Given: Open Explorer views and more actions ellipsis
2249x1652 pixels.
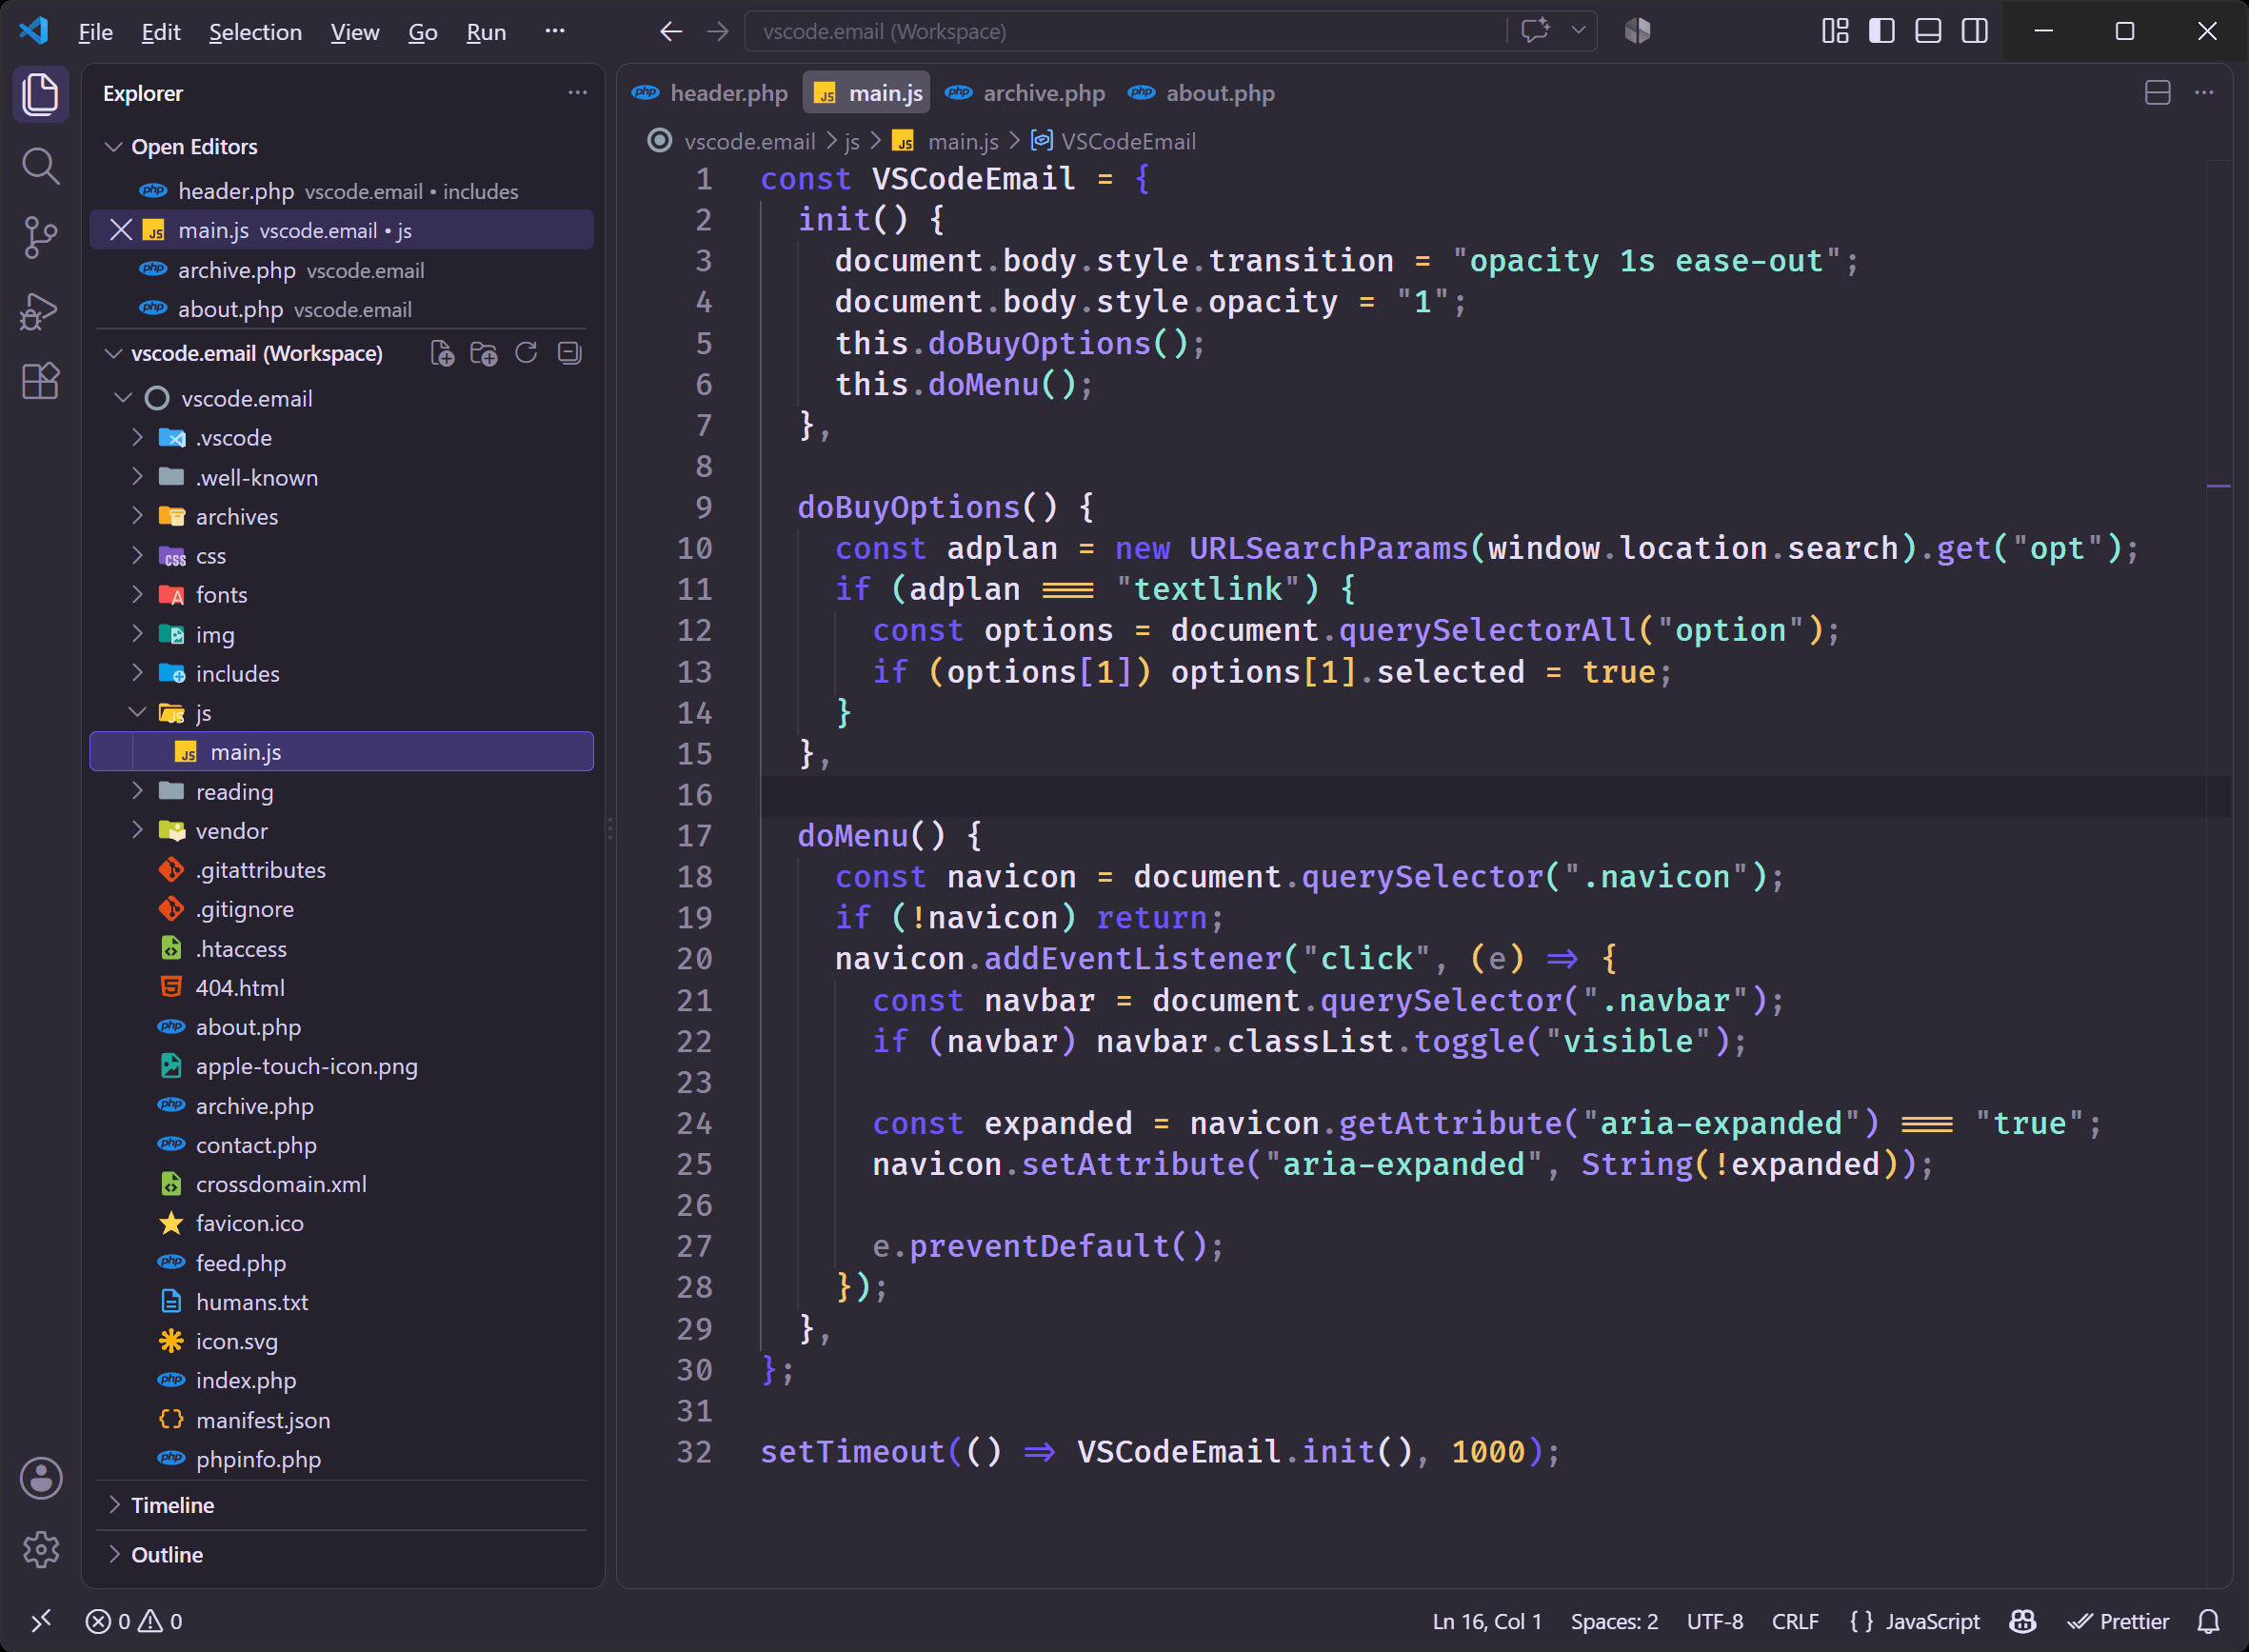Looking at the screenshot, I should coord(577,92).
